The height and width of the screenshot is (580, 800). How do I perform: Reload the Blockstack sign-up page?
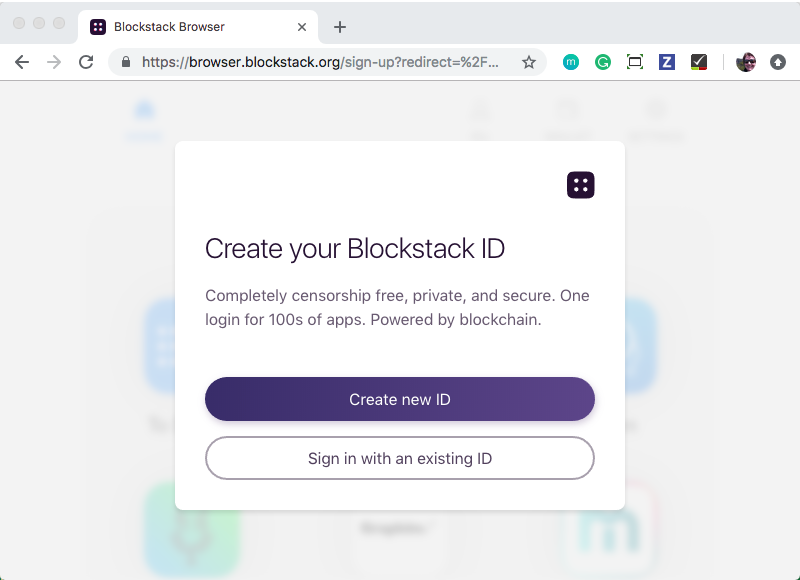(x=86, y=62)
